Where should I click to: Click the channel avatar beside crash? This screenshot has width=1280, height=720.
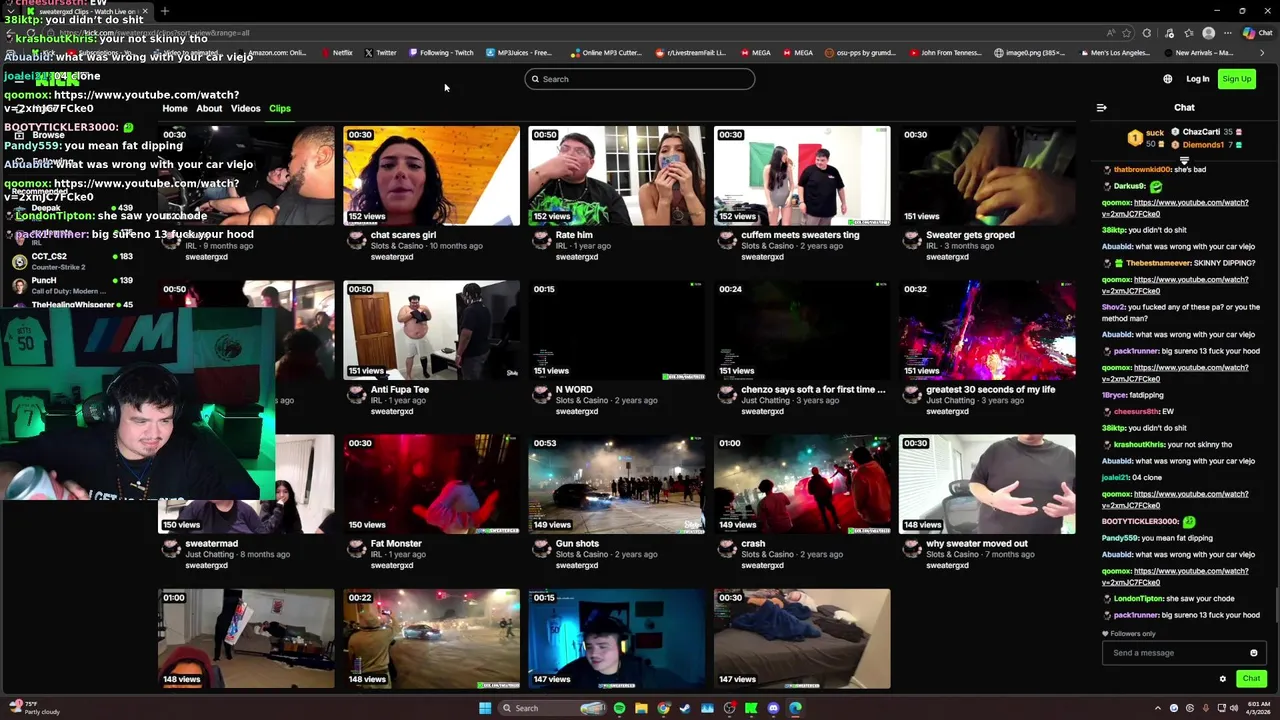(x=727, y=549)
